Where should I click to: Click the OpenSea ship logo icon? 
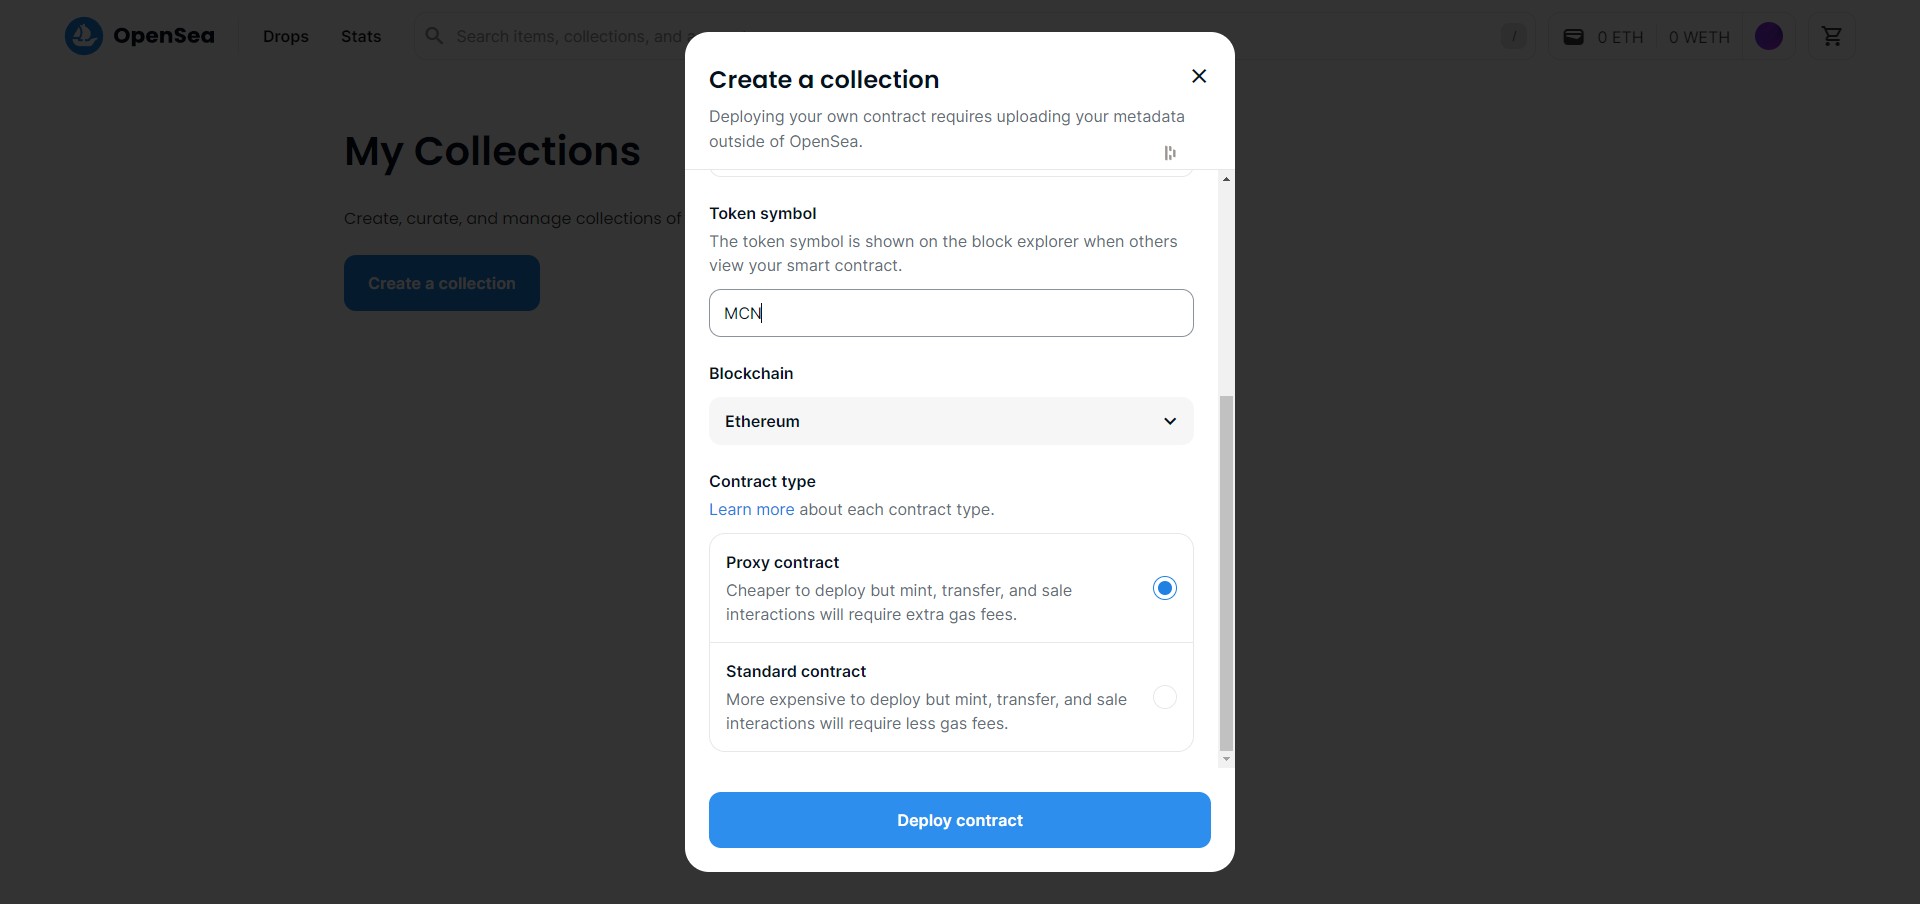pyautogui.click(x=84, y=36)
